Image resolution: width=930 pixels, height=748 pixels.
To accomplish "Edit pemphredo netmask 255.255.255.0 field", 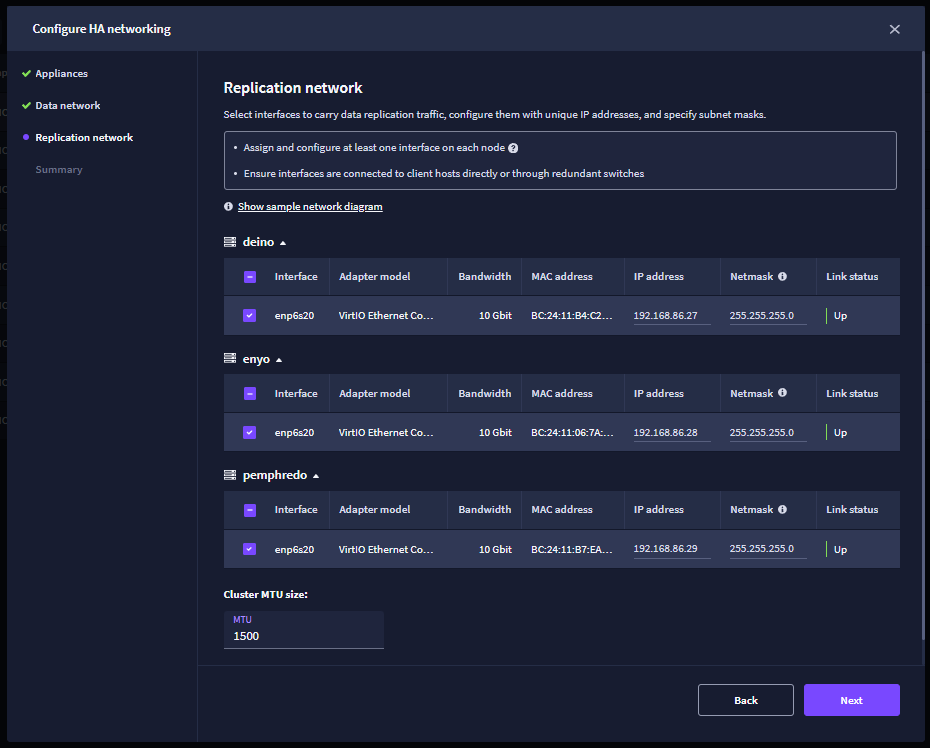I will pos(767,549).
